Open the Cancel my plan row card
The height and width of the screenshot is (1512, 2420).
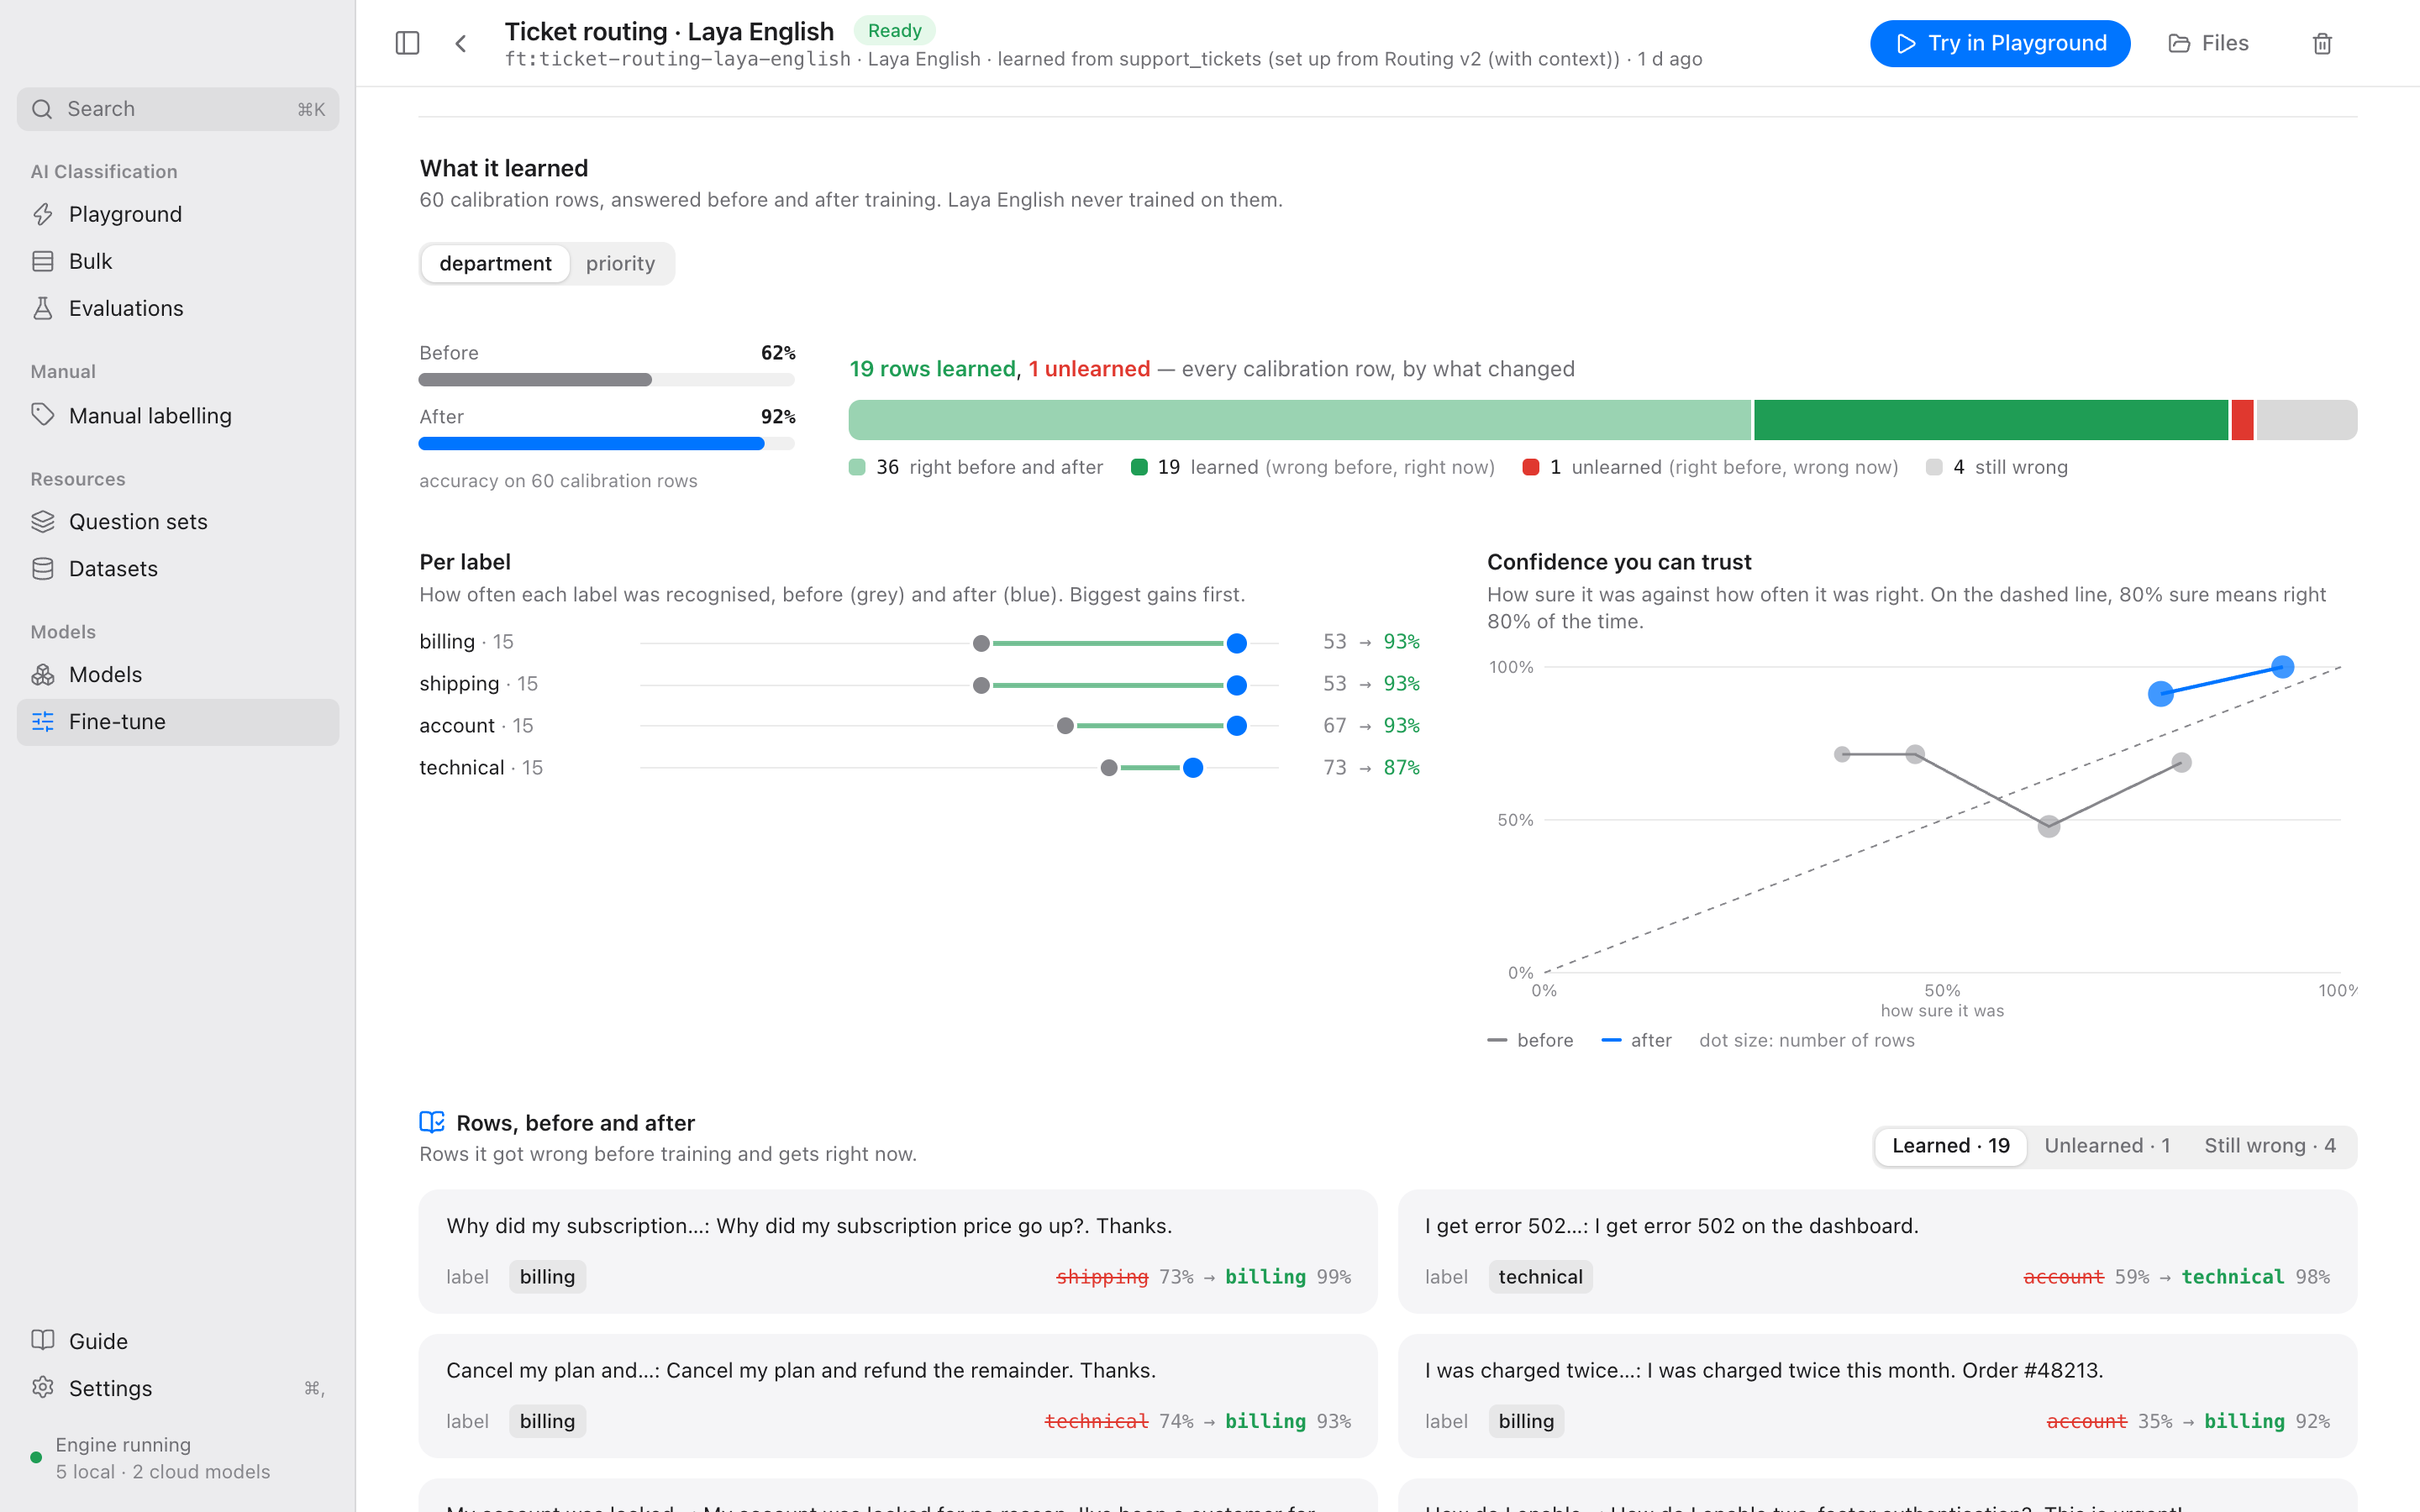[897, 1395]
